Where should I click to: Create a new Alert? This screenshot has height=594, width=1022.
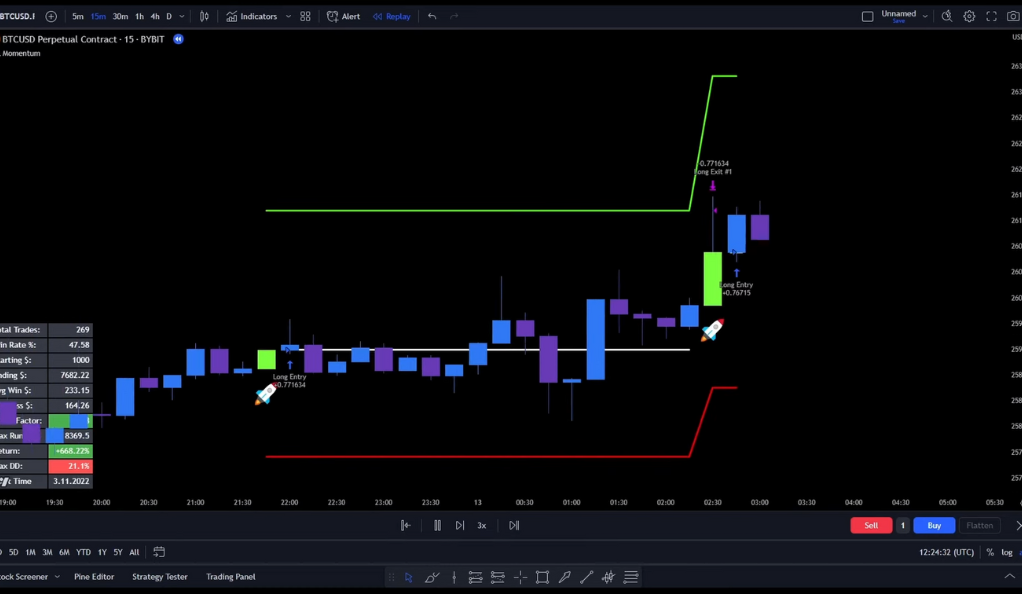tap(343, 16)
